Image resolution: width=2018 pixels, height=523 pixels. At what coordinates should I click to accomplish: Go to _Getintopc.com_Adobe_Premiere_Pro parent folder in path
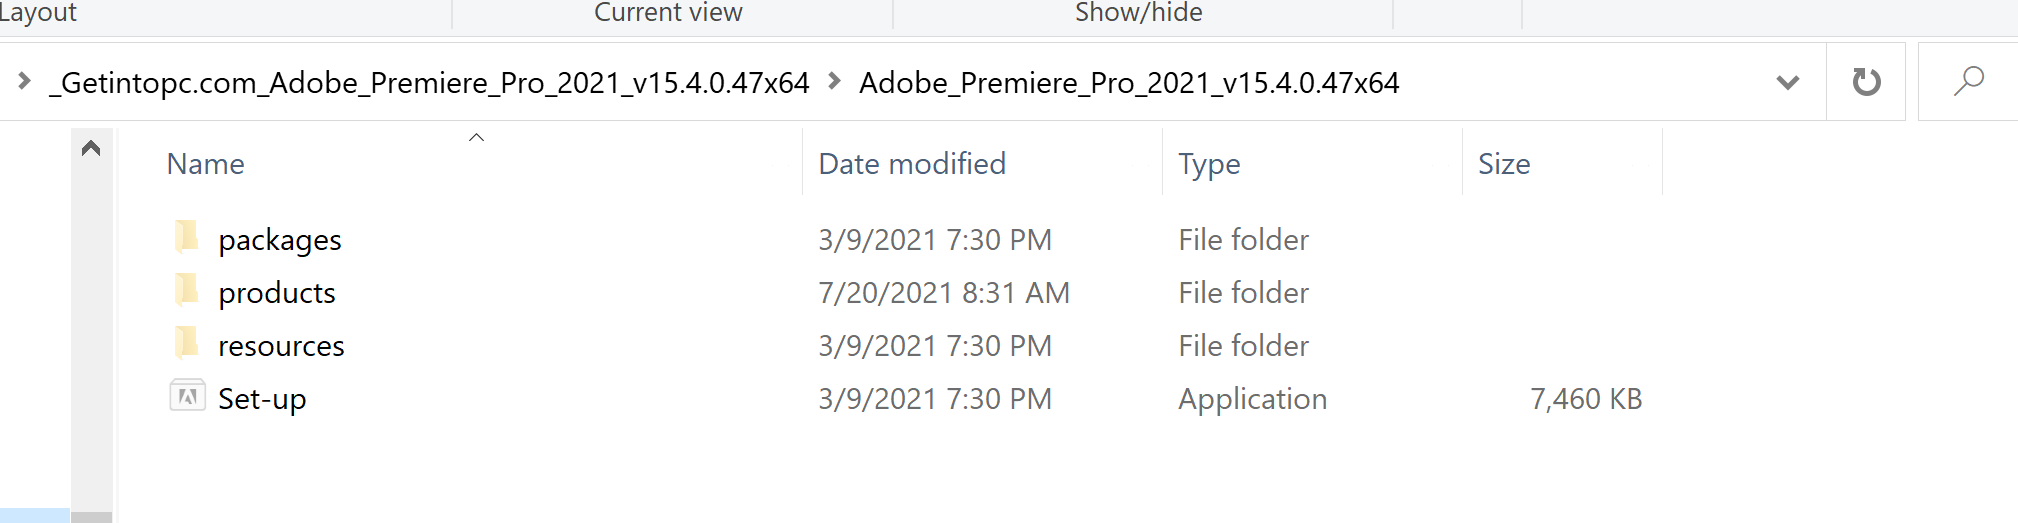(x=429, y=82)
